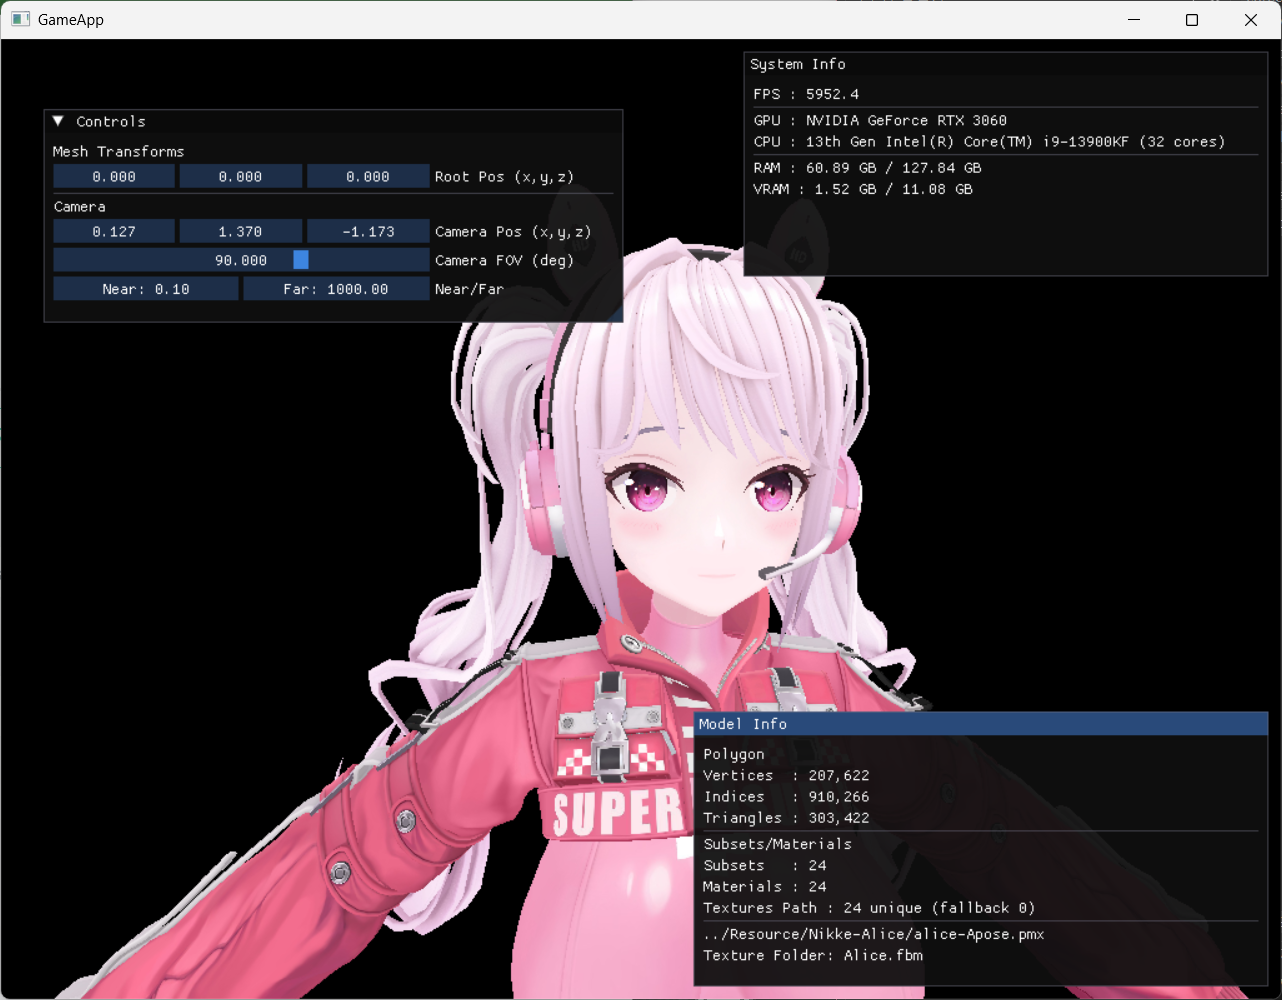Click the CPU i9-13900KF line
This screenshot has width=1282, height=1000.
pyautogui.click(x=989, y=142)
